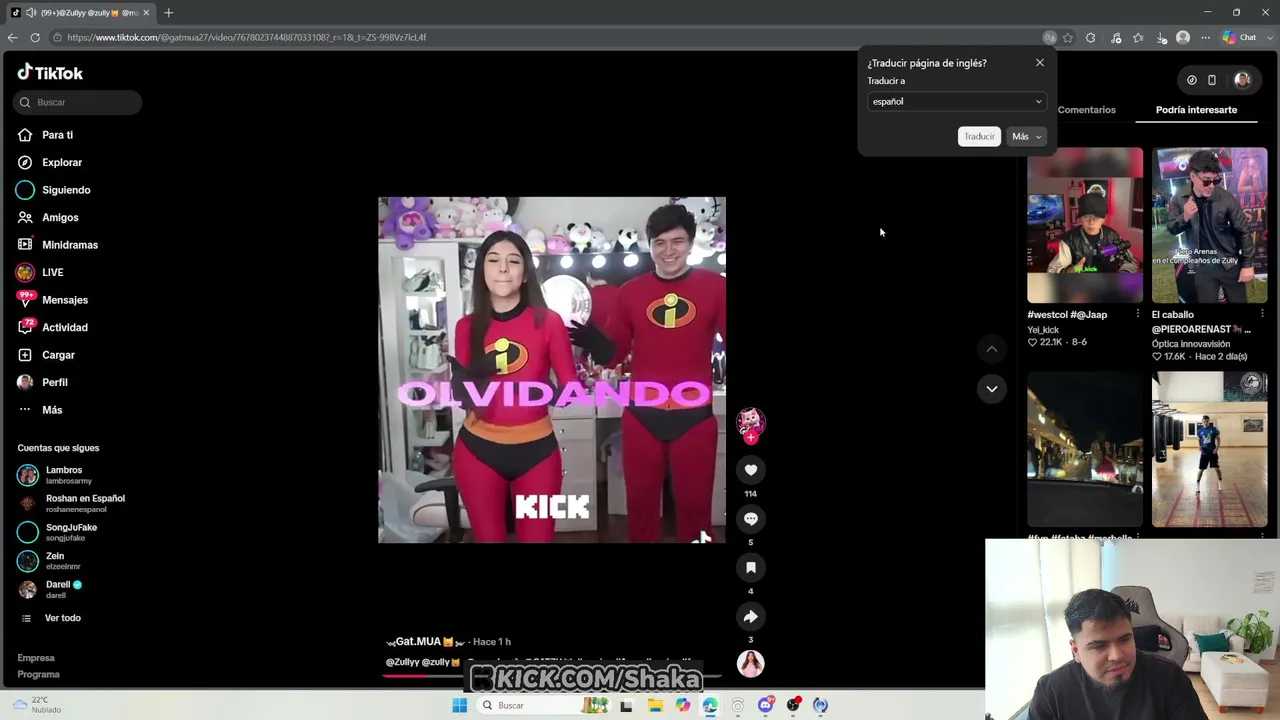Open the El caballo suggested video thumbnail
Image resolution: width=1280 pixels, height=720 pixels.
[1209, 225]
